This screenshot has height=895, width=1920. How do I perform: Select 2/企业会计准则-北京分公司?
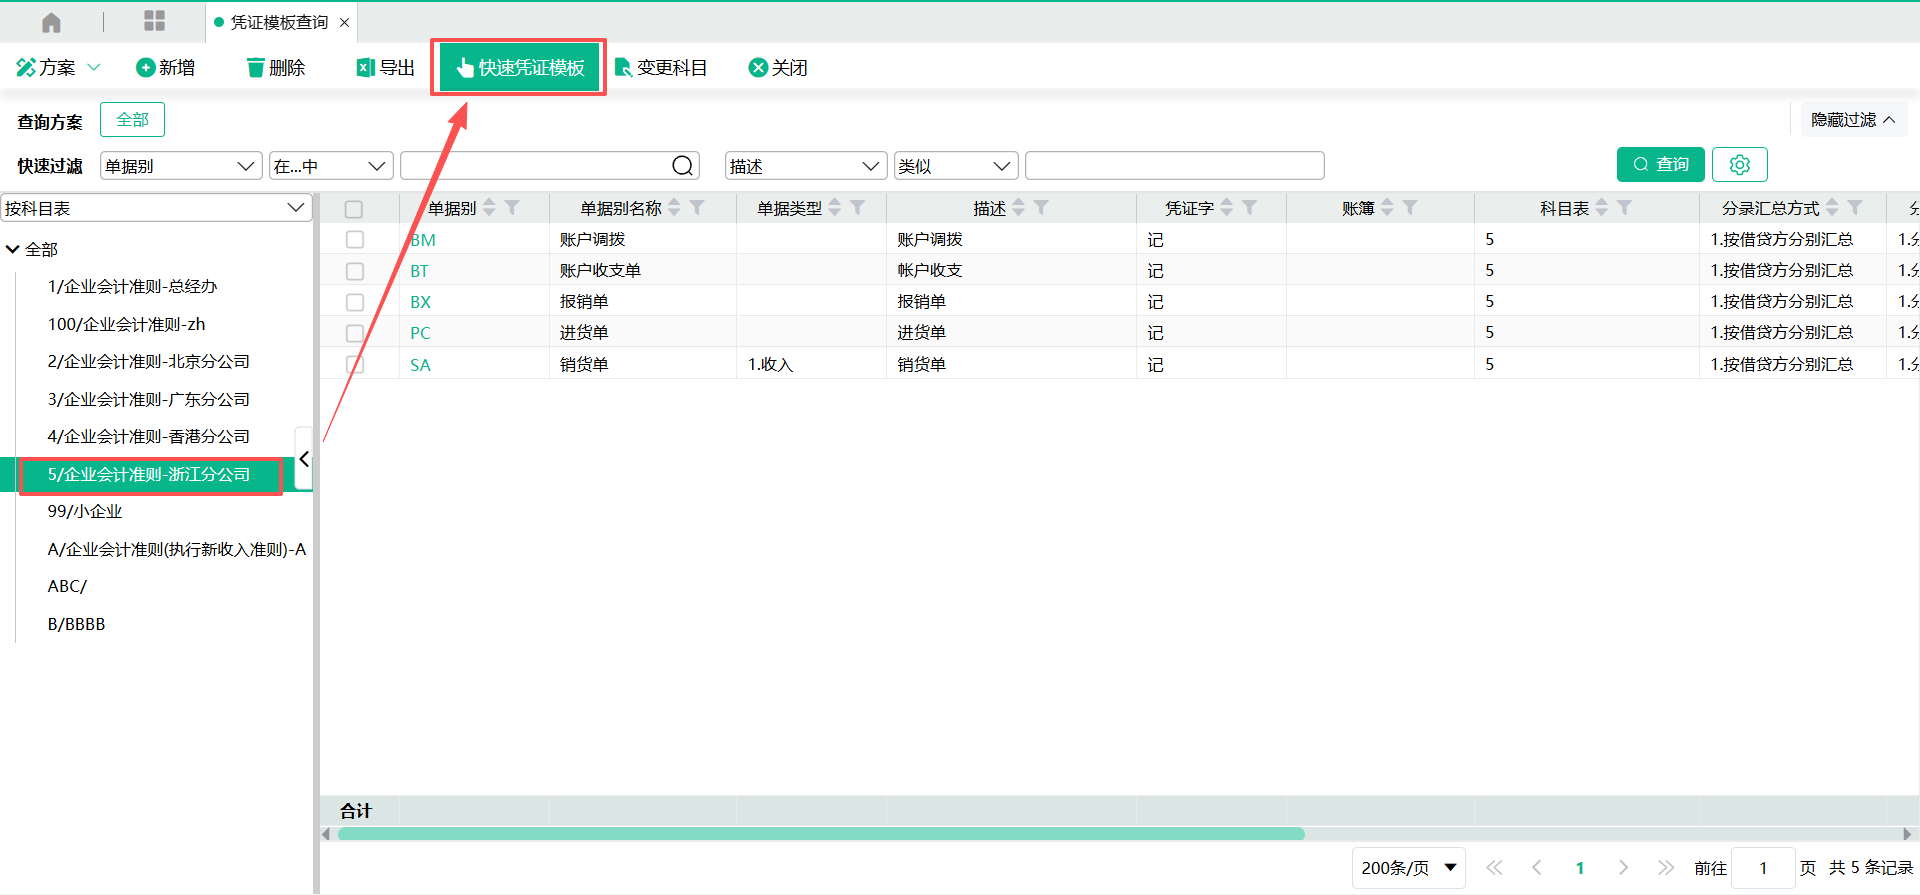[x=148, y=361]
